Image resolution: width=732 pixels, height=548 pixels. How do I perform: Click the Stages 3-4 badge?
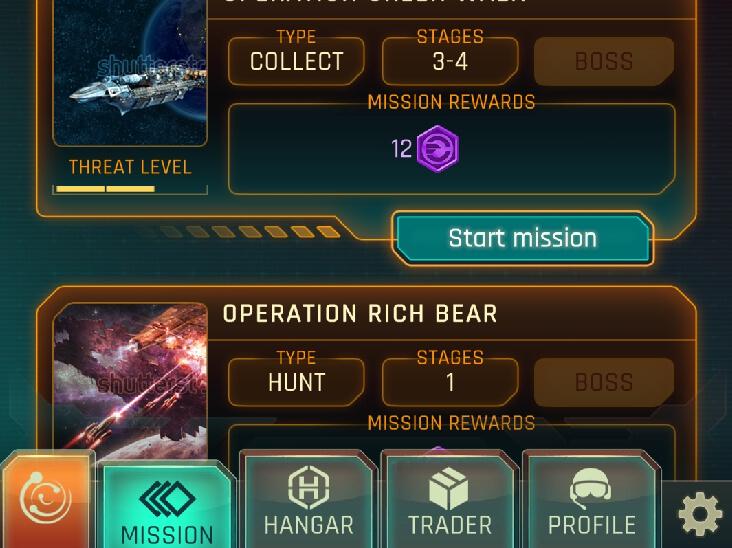click(450, 61)
